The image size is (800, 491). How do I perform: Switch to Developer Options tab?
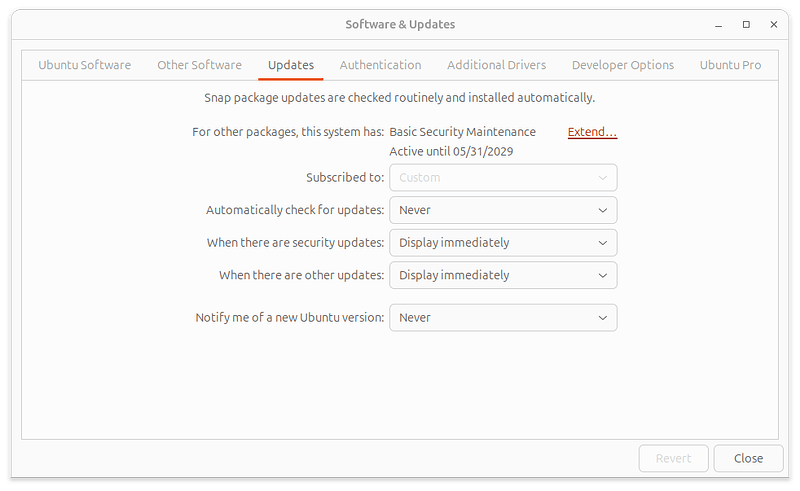click(x=622, y=65)
